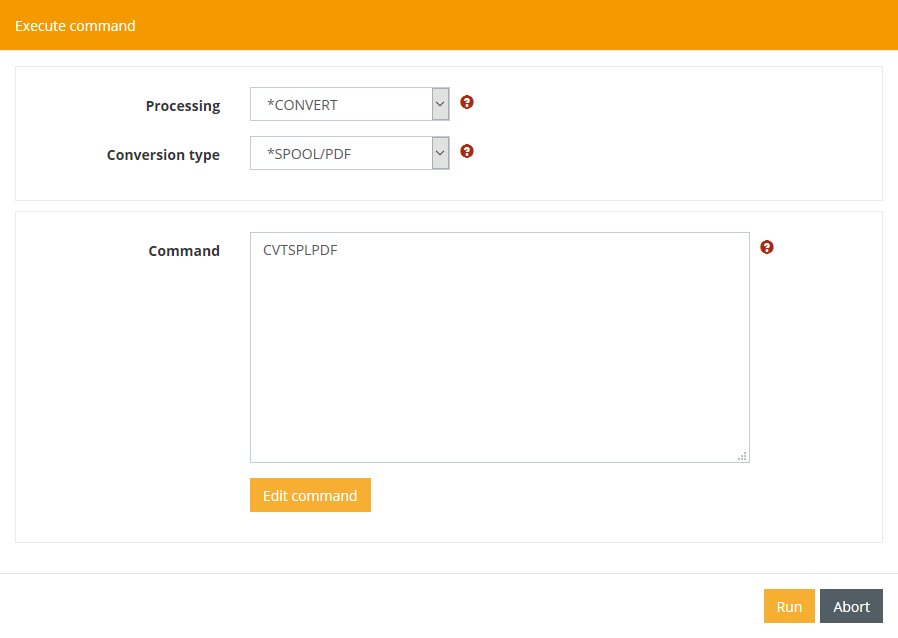Click blank space in the Processing settings panel

[680, 130]
